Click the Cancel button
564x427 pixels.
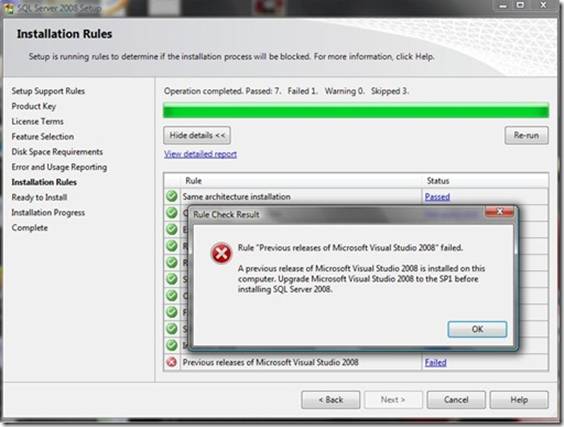[456, 400]
